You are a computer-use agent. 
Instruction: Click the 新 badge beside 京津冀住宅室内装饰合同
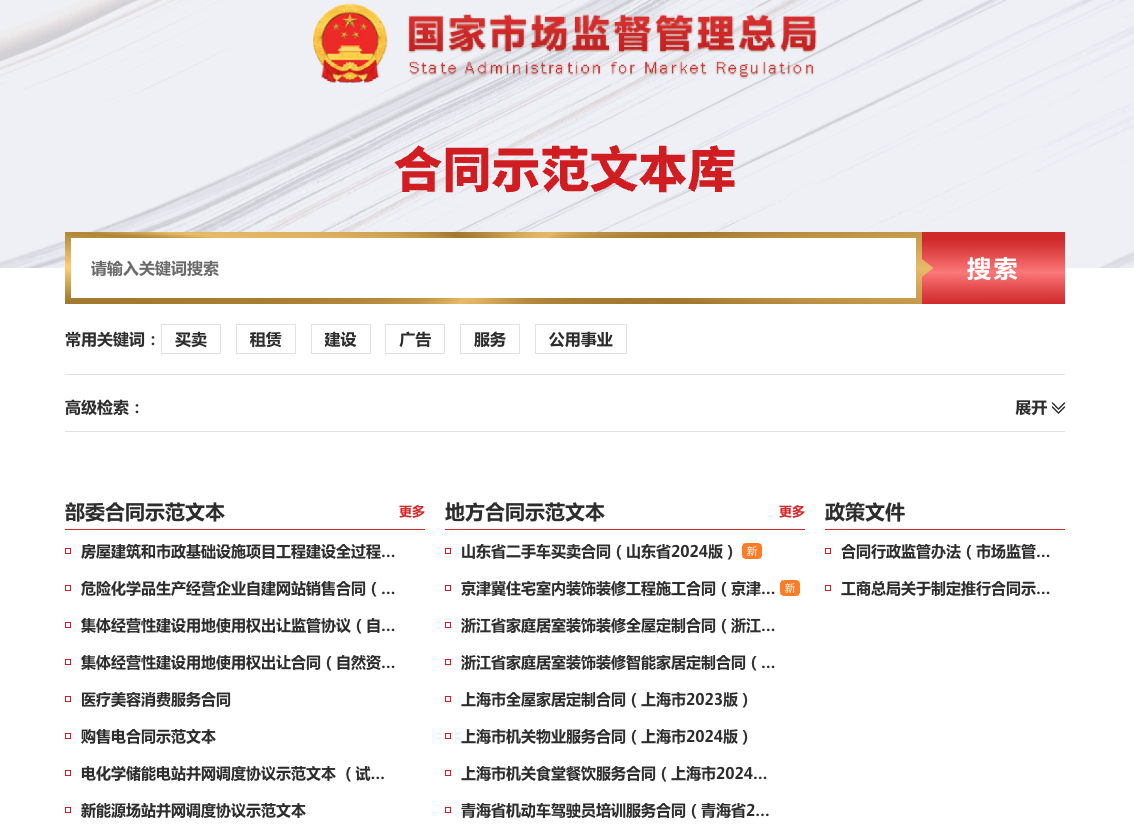[790, 588]
